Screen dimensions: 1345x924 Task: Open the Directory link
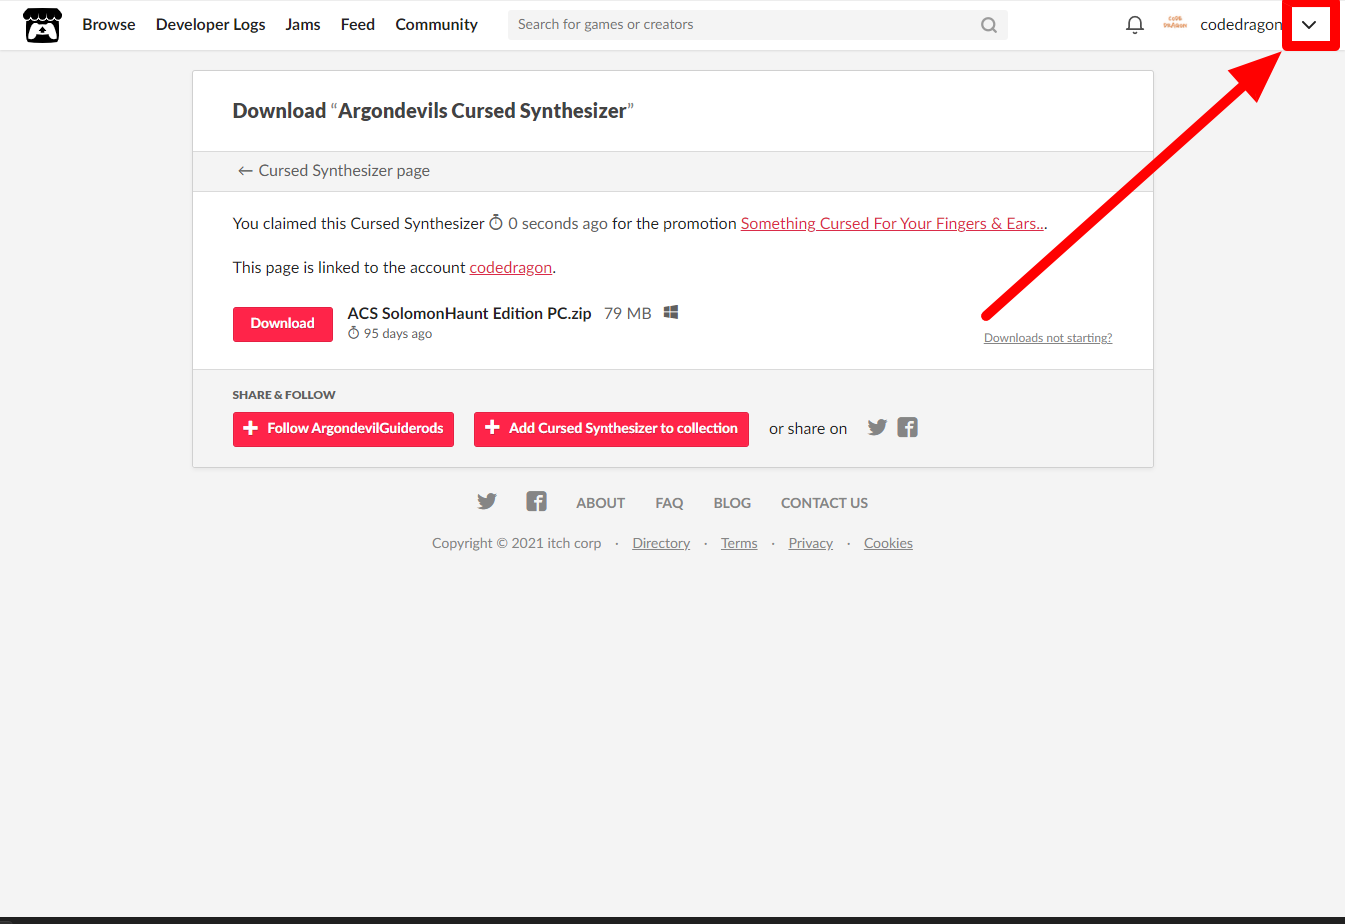661,544
